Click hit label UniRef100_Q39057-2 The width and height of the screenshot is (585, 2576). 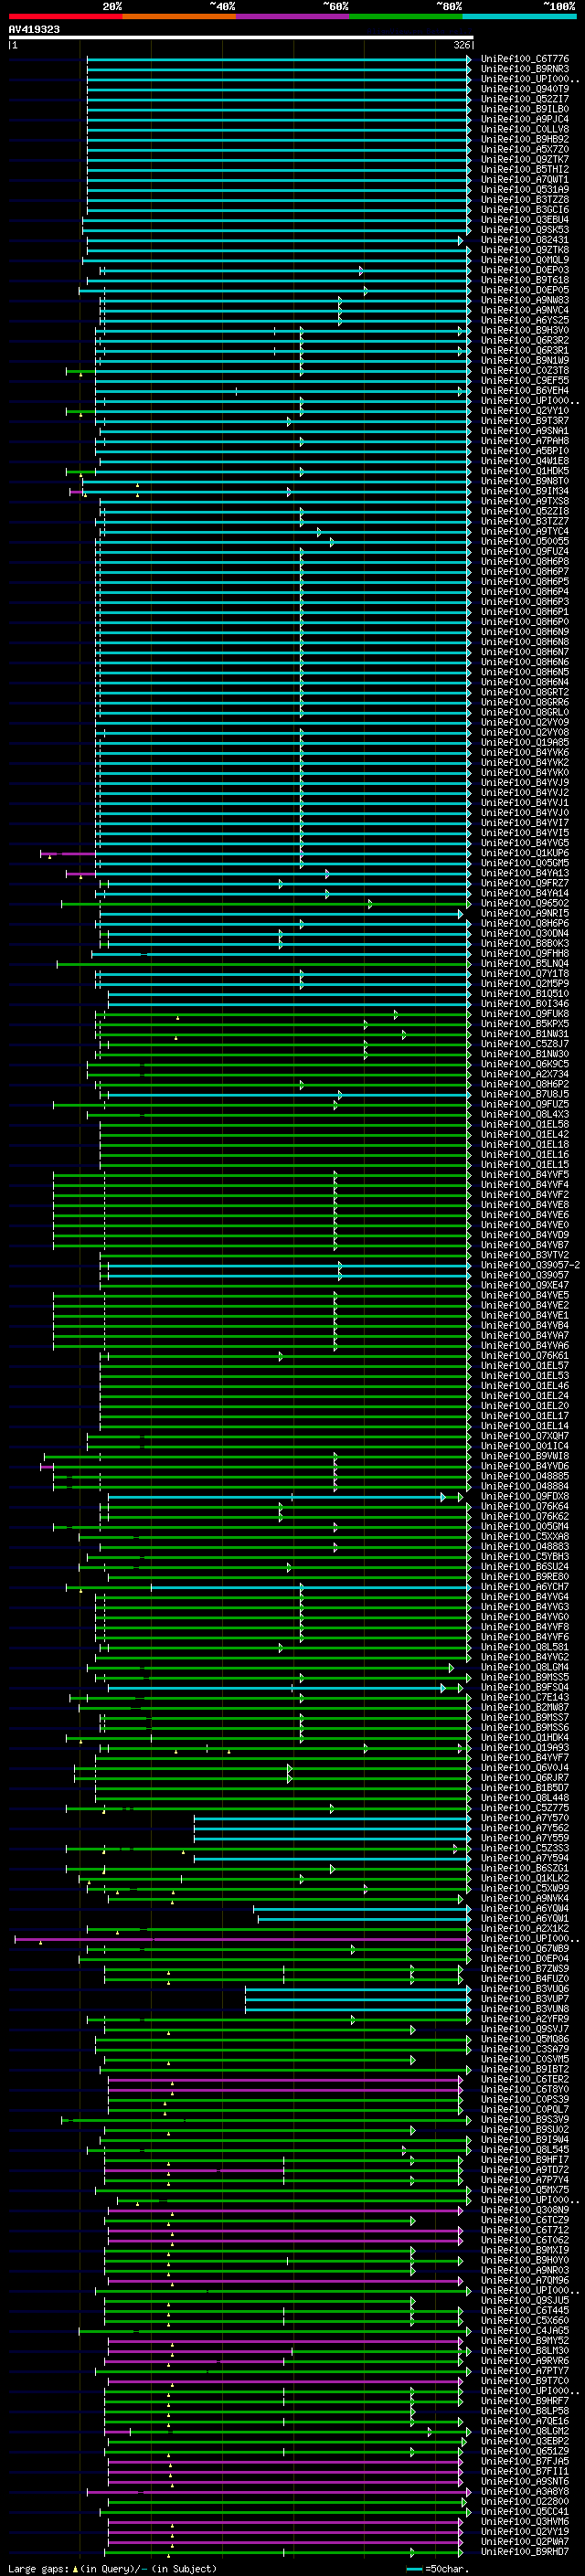coord(530,1265)
